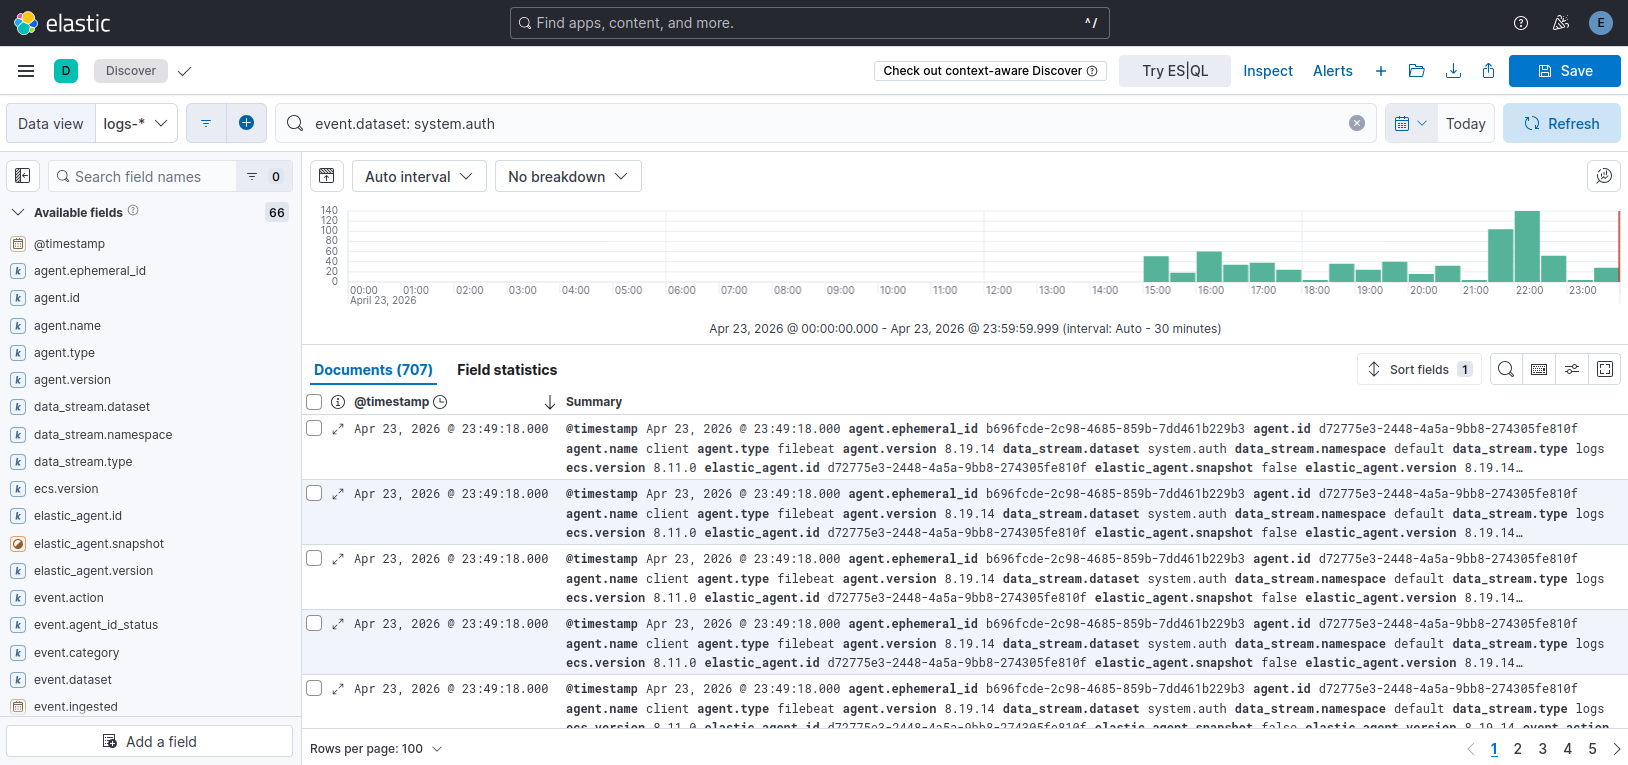Focus the Search field names input
This screenshot has width=1628, height=765.
pos(145,176)
